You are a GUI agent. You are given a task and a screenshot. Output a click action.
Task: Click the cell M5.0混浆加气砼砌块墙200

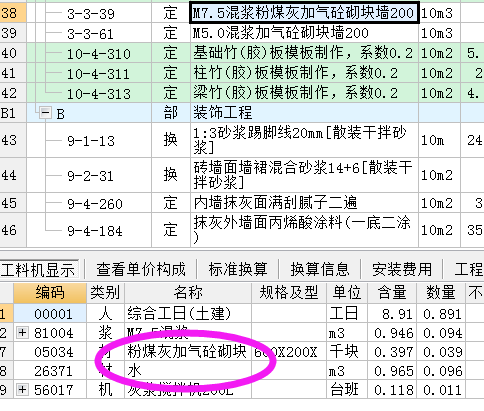point(304,33)
